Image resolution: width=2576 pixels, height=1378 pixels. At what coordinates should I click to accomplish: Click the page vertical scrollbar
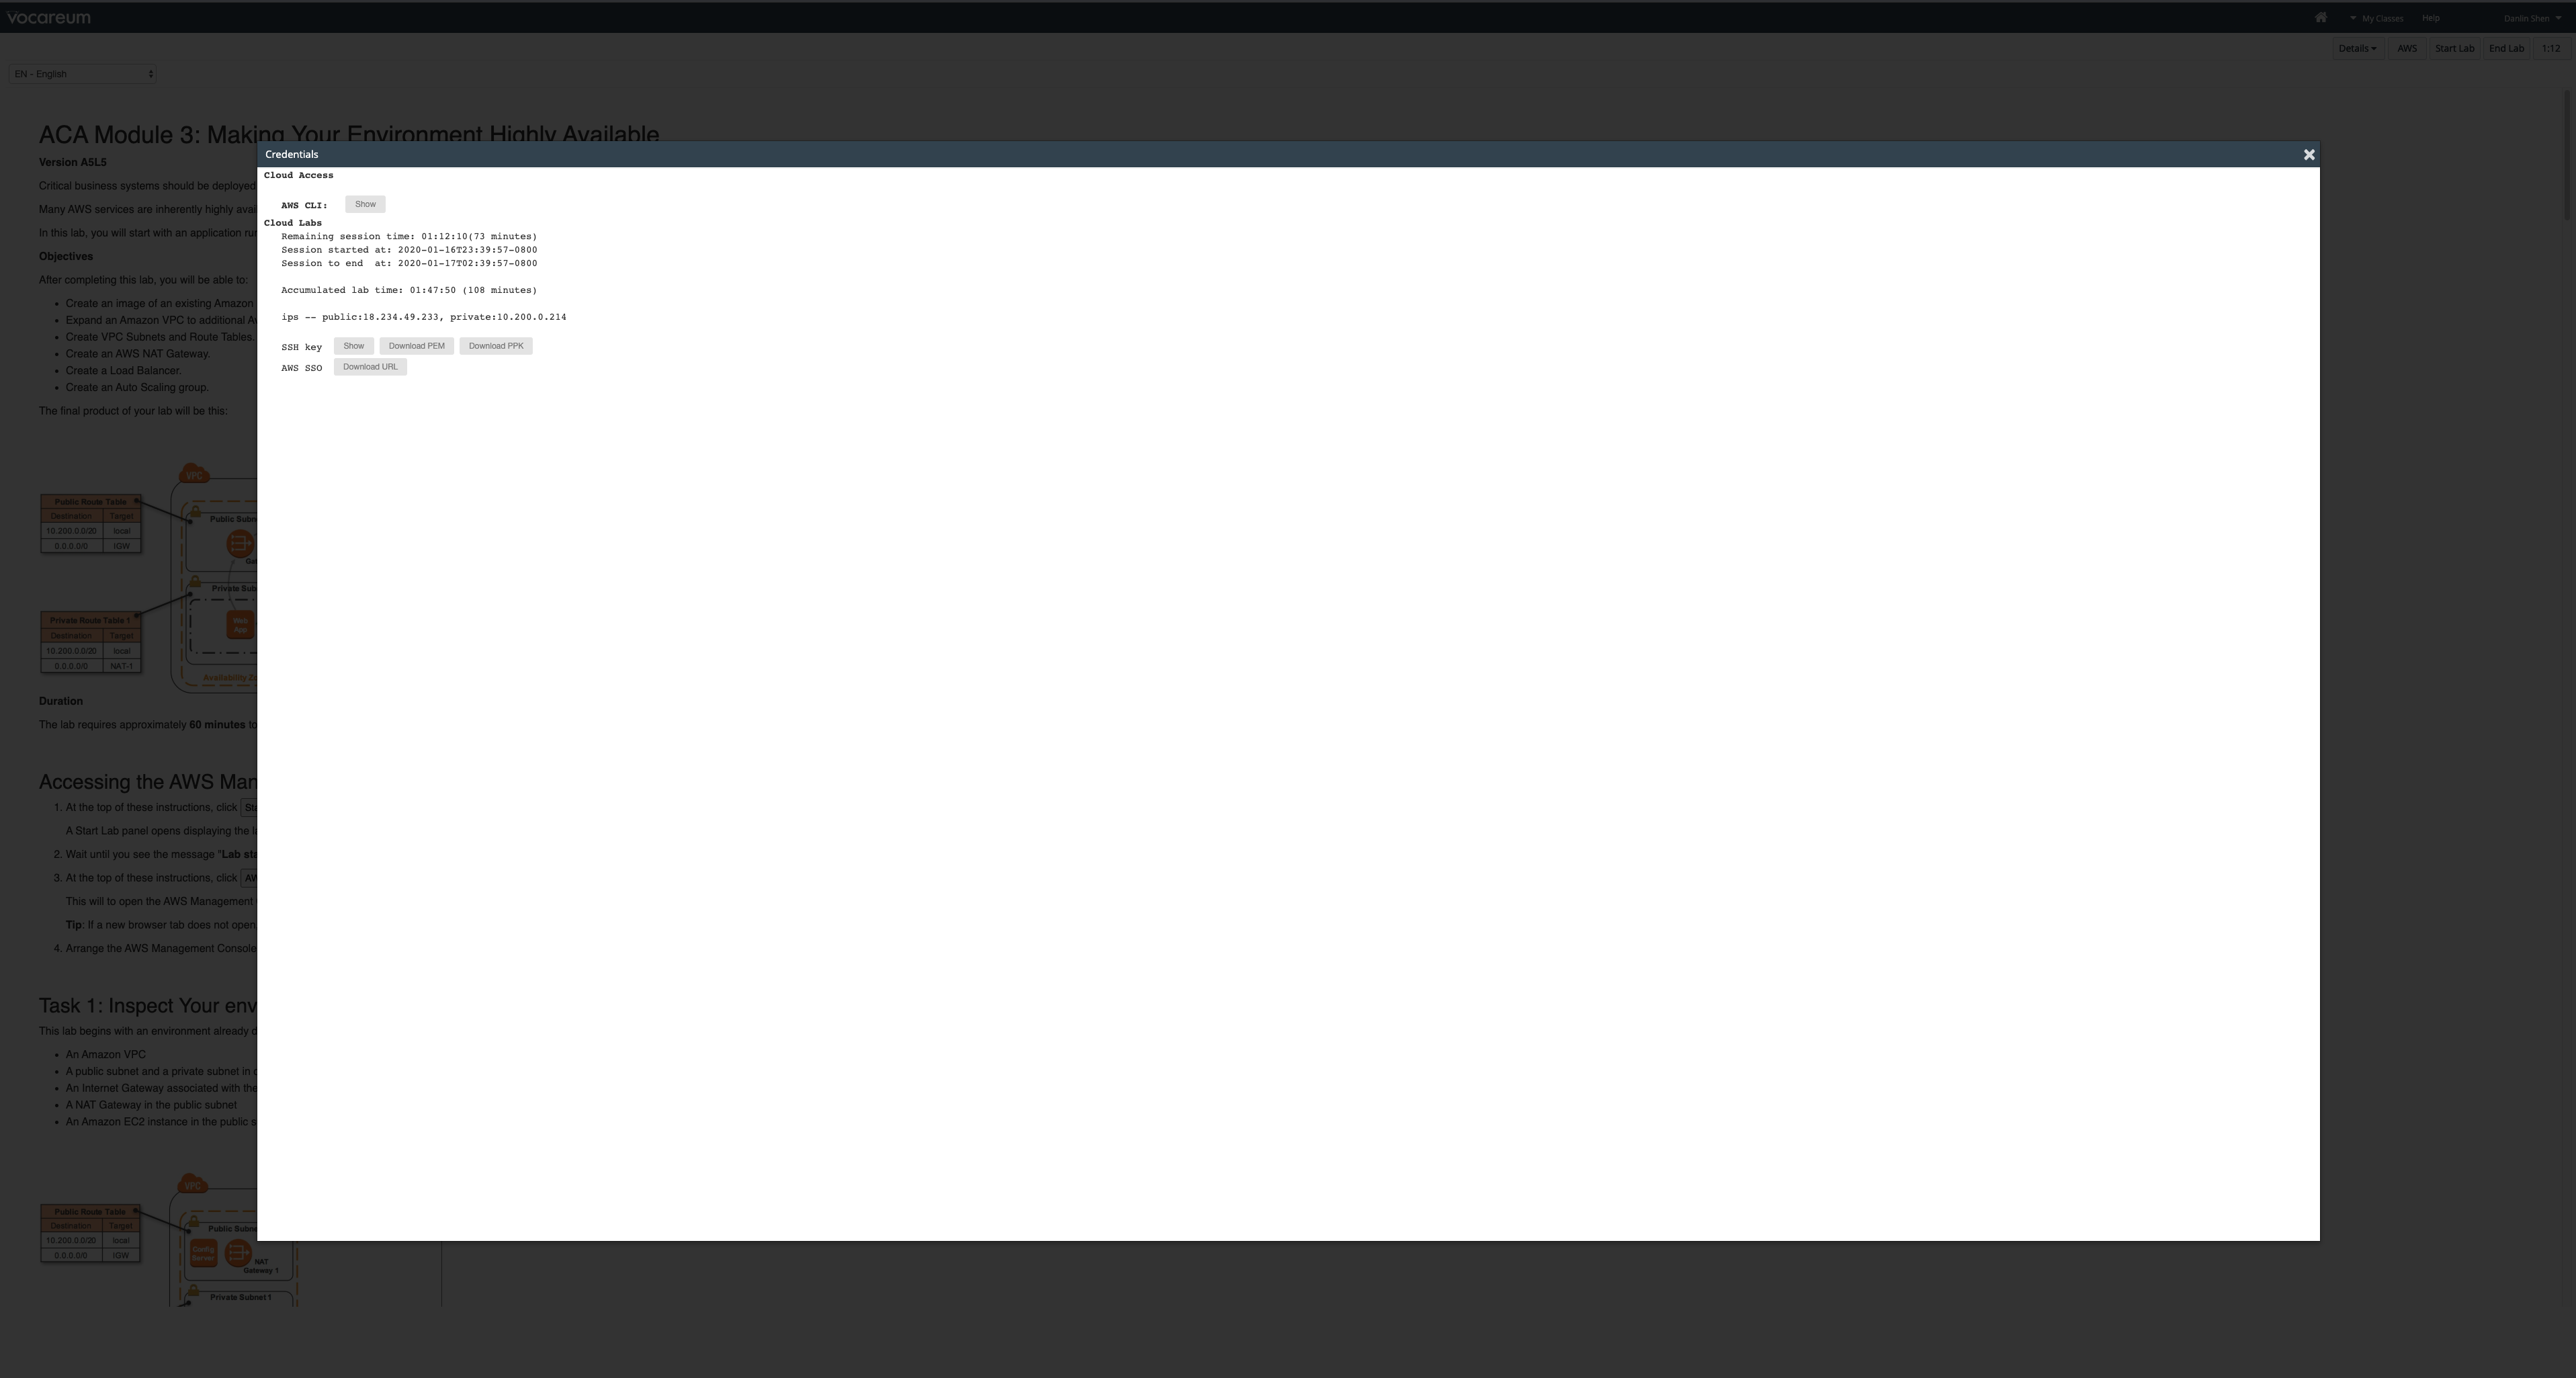coord(2569,155)
